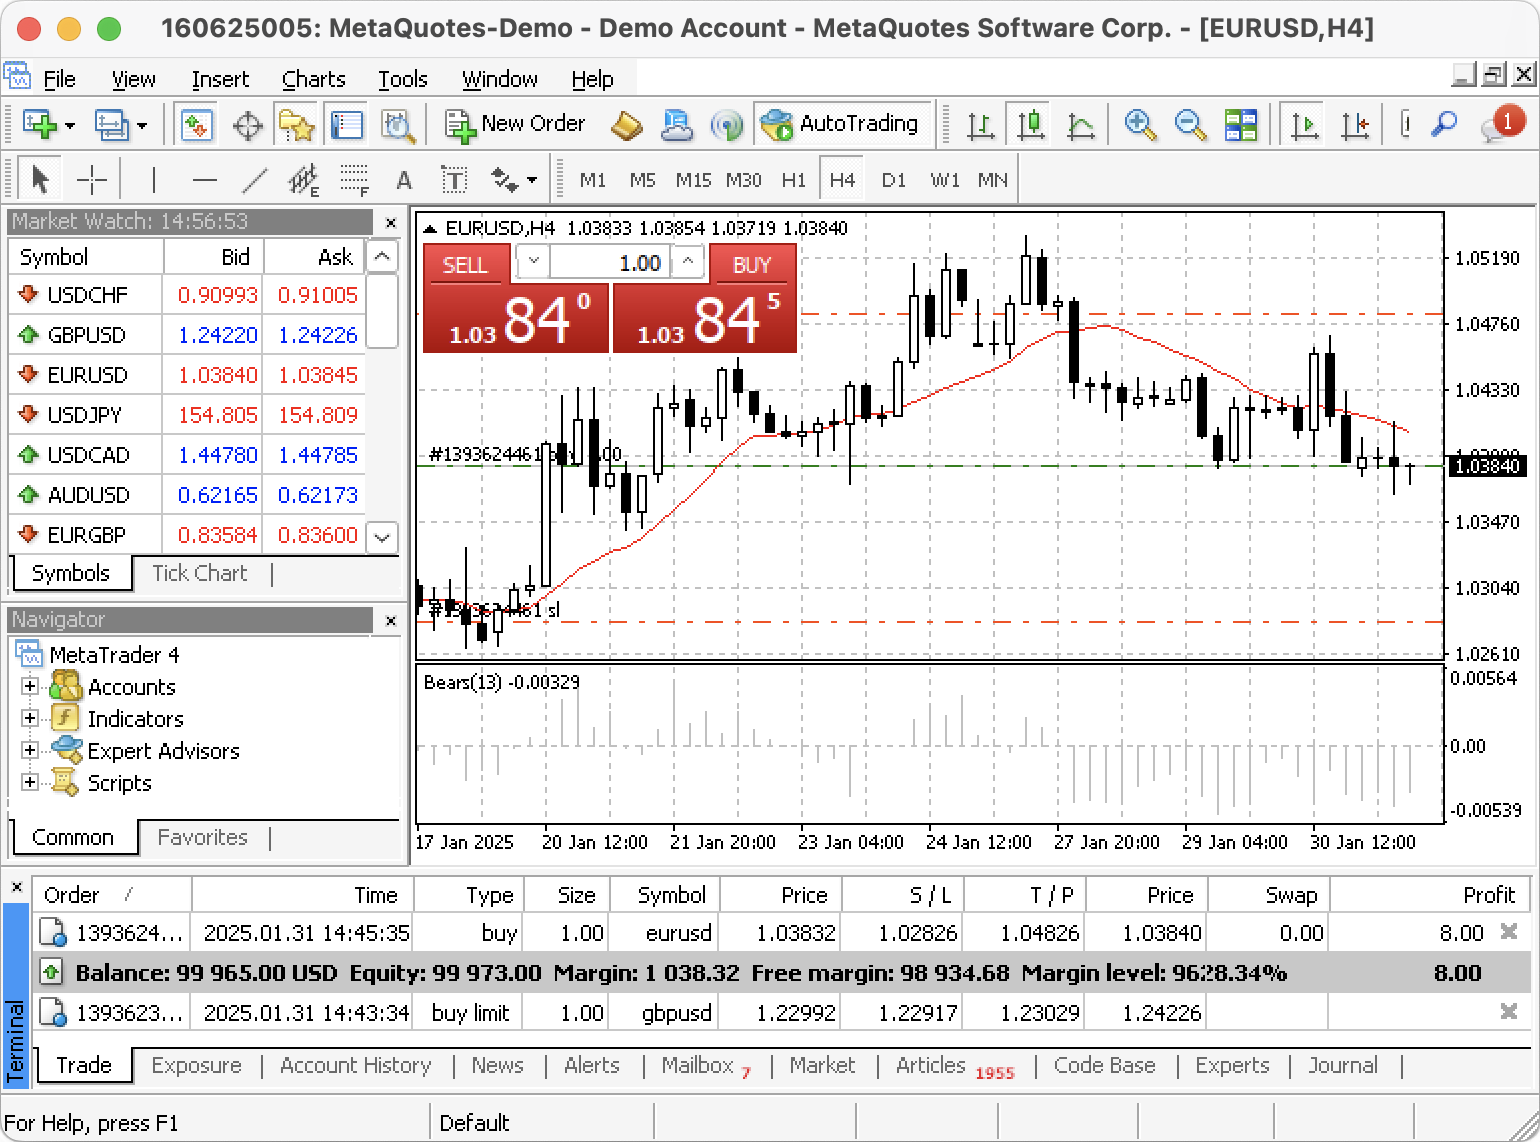Toggle the Chart Shift icon
The image size is (1540, 1142).
point(1355,125)
